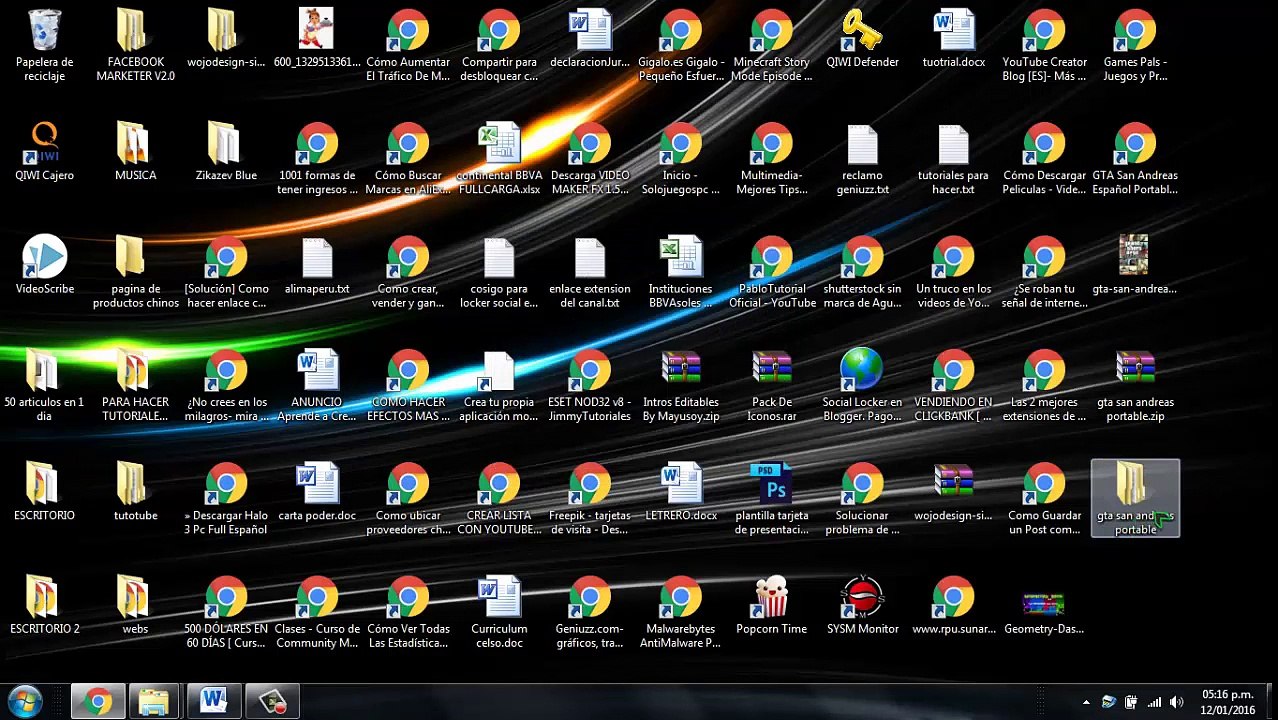Open Google Chrome from the taskbar
The width and height of the screenshot is (1278, 720).
pos(98,701)
